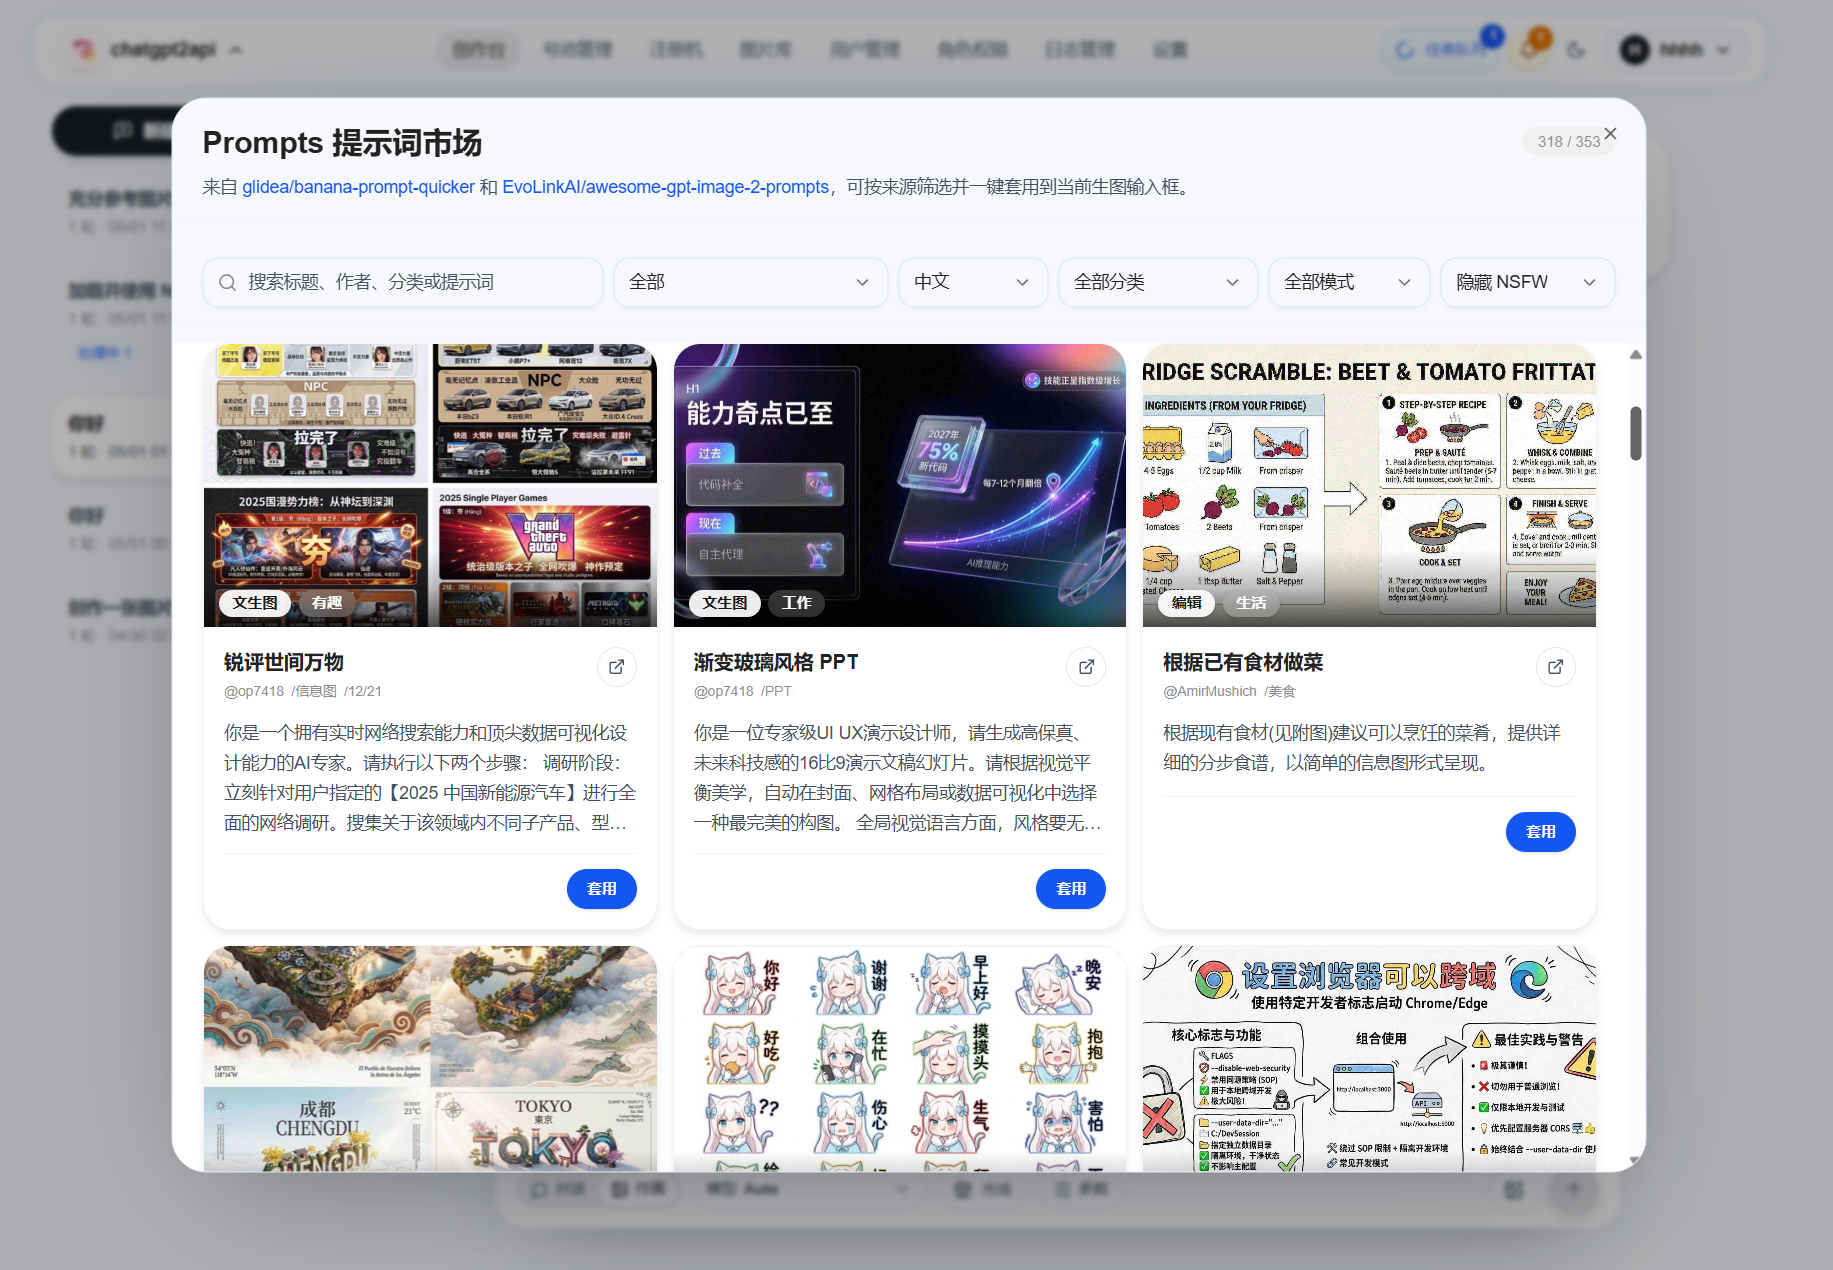Click the user avatar next to hhhh
1833x1270 pixels.
pyautogui.click(x=1635, y=50)
